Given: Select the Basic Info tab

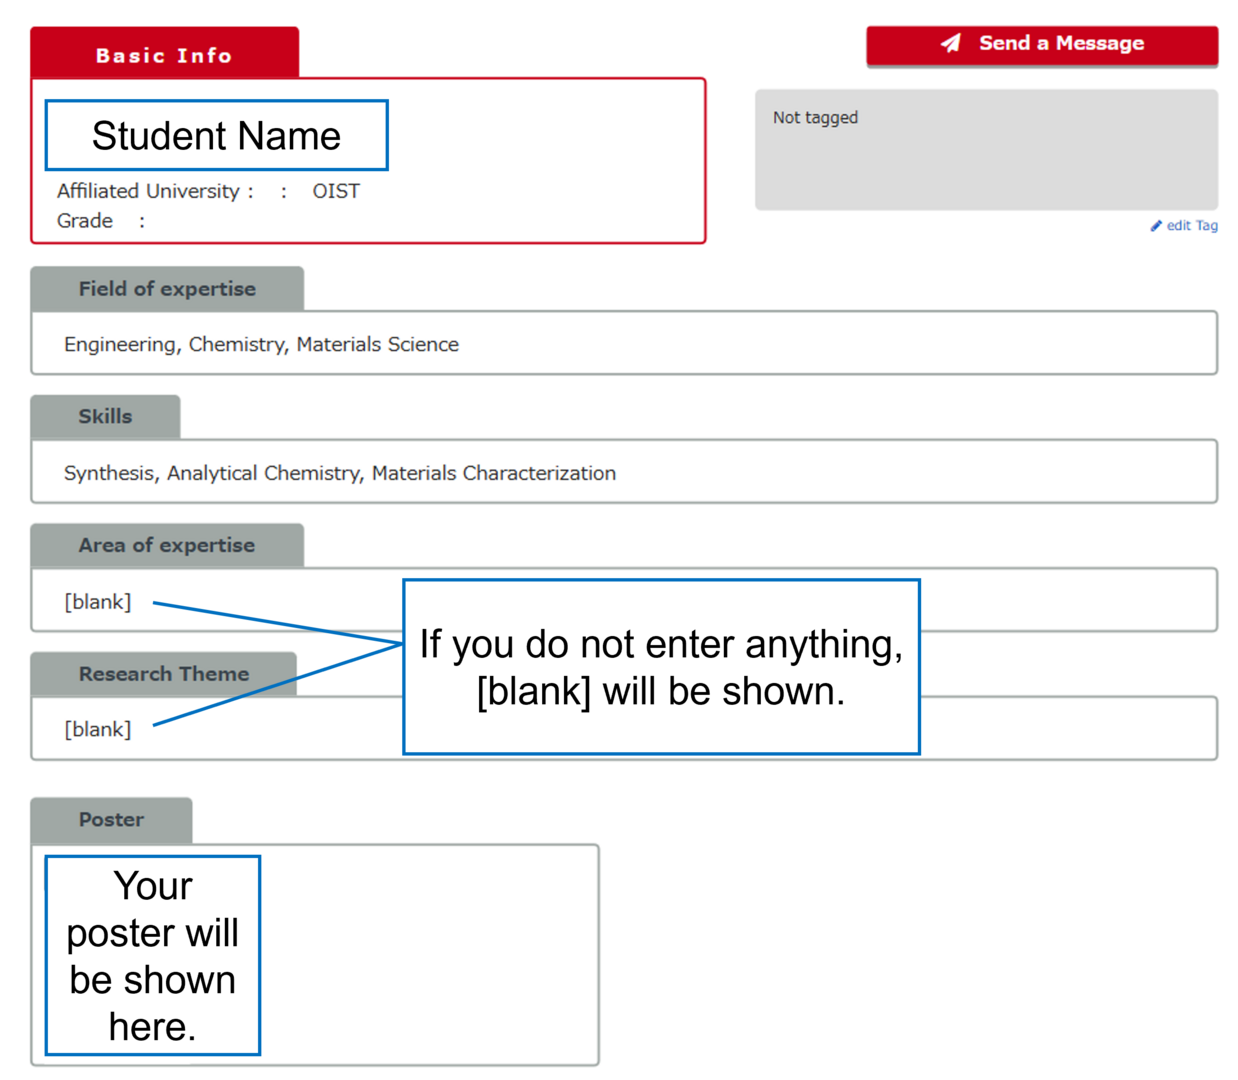Looking at the screenshot, I should (x=164, y=55).
